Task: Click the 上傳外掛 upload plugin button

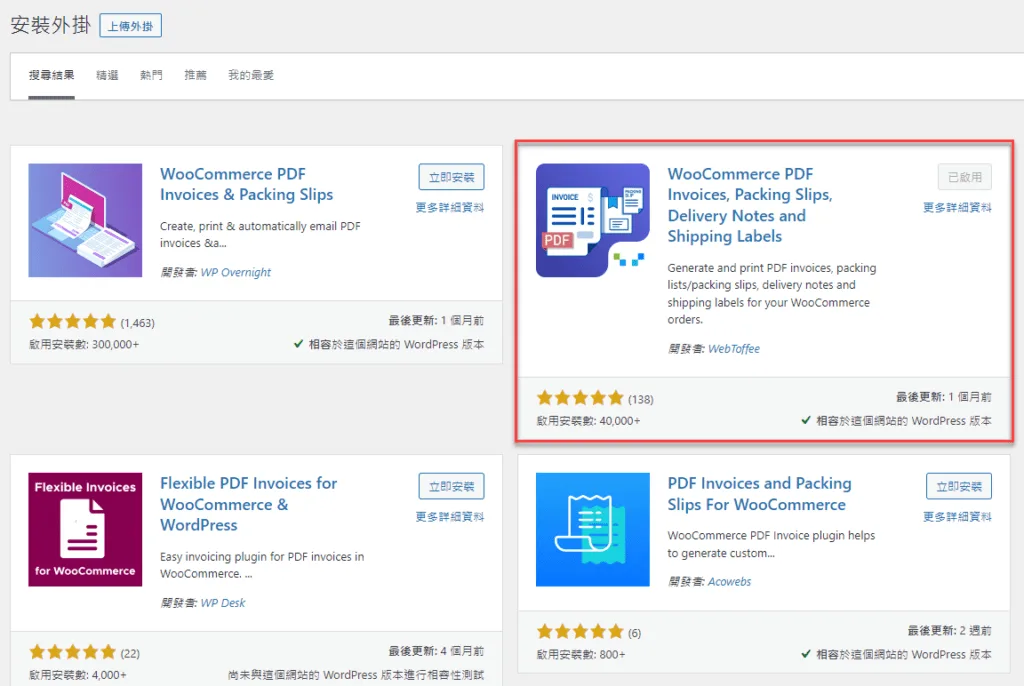Action: (131, 26)
